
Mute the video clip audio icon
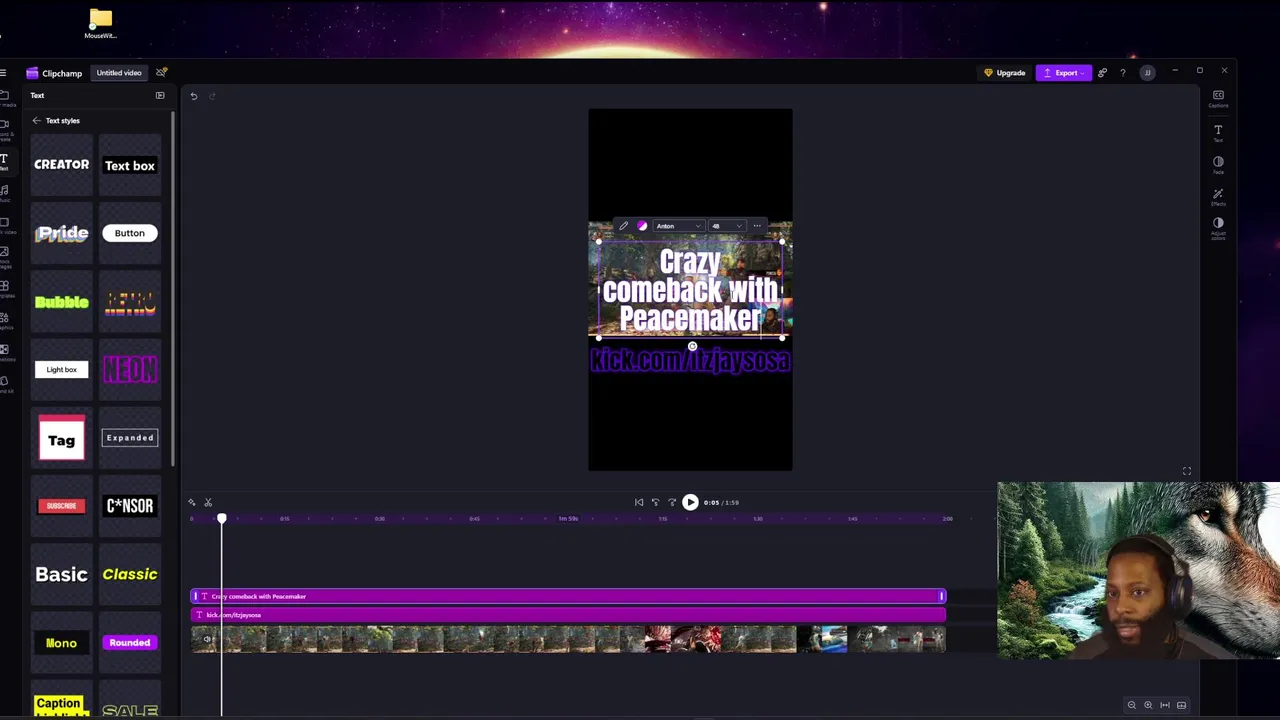click(x=208, y=639)
